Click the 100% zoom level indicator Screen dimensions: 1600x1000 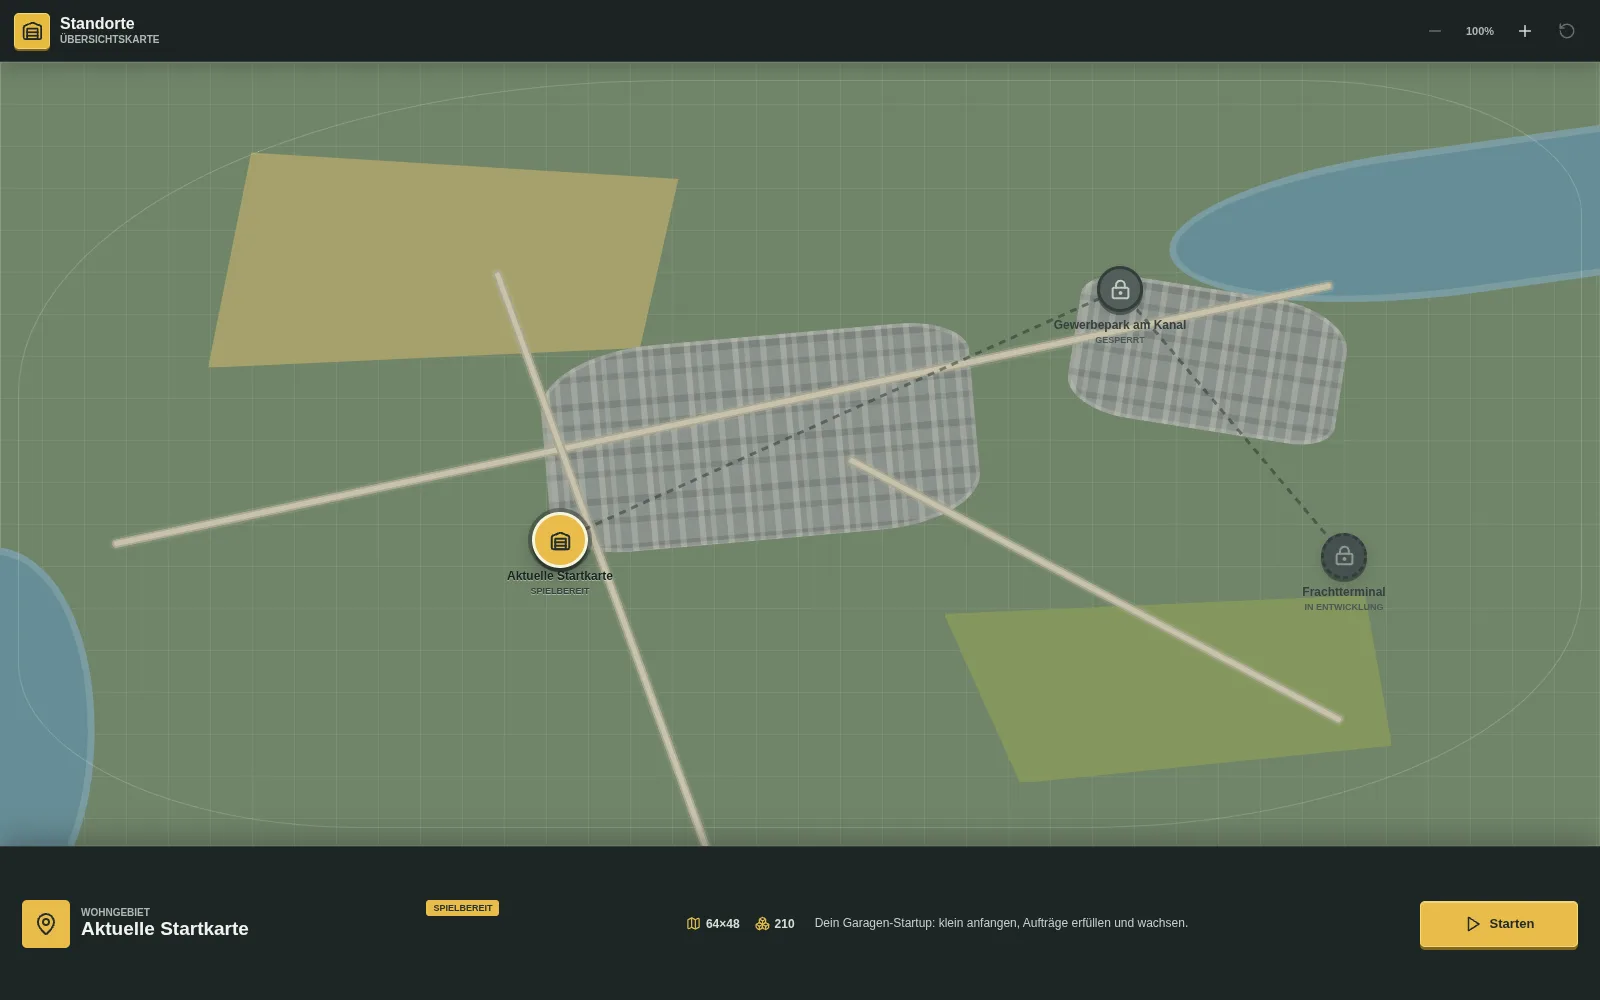coord(1480,31)
